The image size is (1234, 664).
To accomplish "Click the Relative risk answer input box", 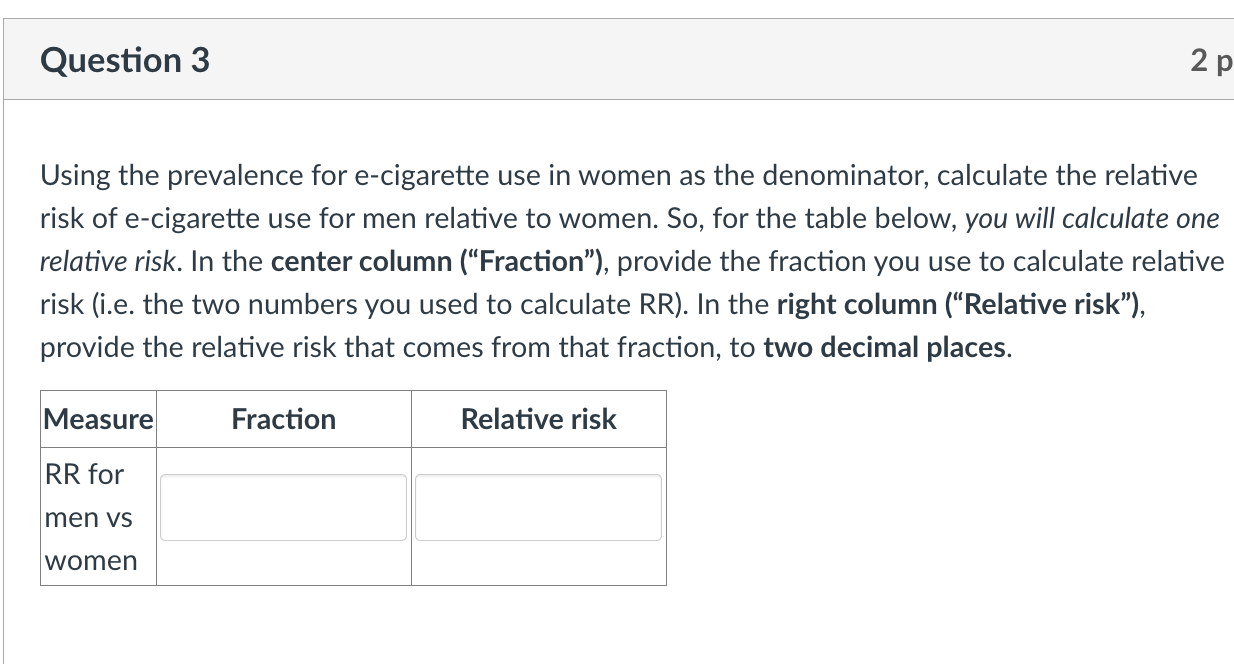I will 538,507.
